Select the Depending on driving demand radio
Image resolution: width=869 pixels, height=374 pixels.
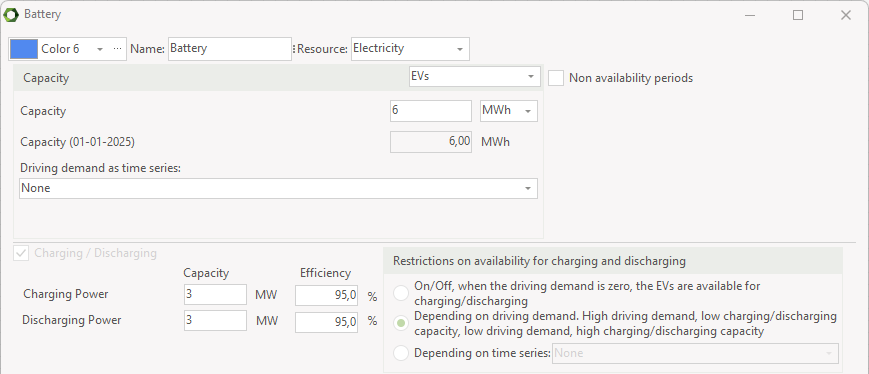coord(401,324)
